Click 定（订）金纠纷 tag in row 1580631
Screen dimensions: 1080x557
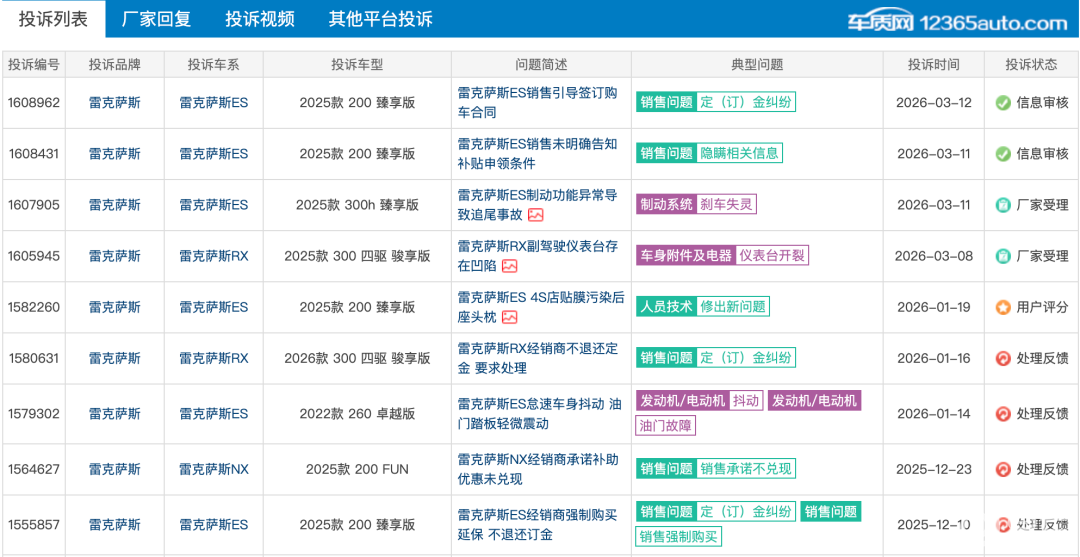tap(746, 358)
